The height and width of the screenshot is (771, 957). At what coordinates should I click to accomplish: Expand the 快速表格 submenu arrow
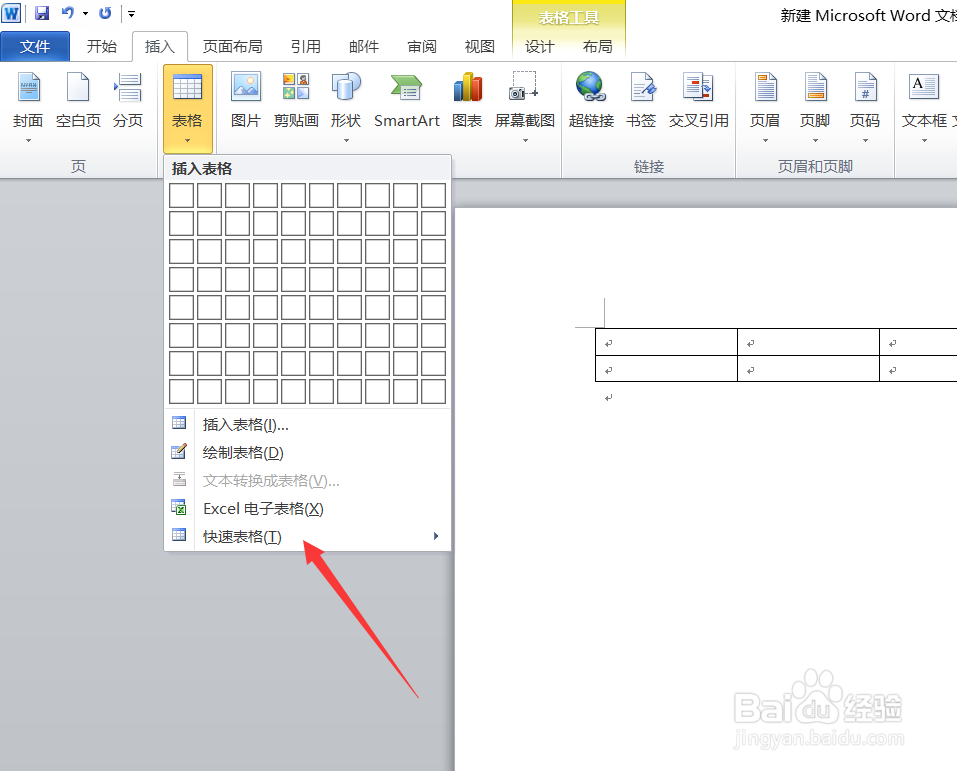pos(436,536)
